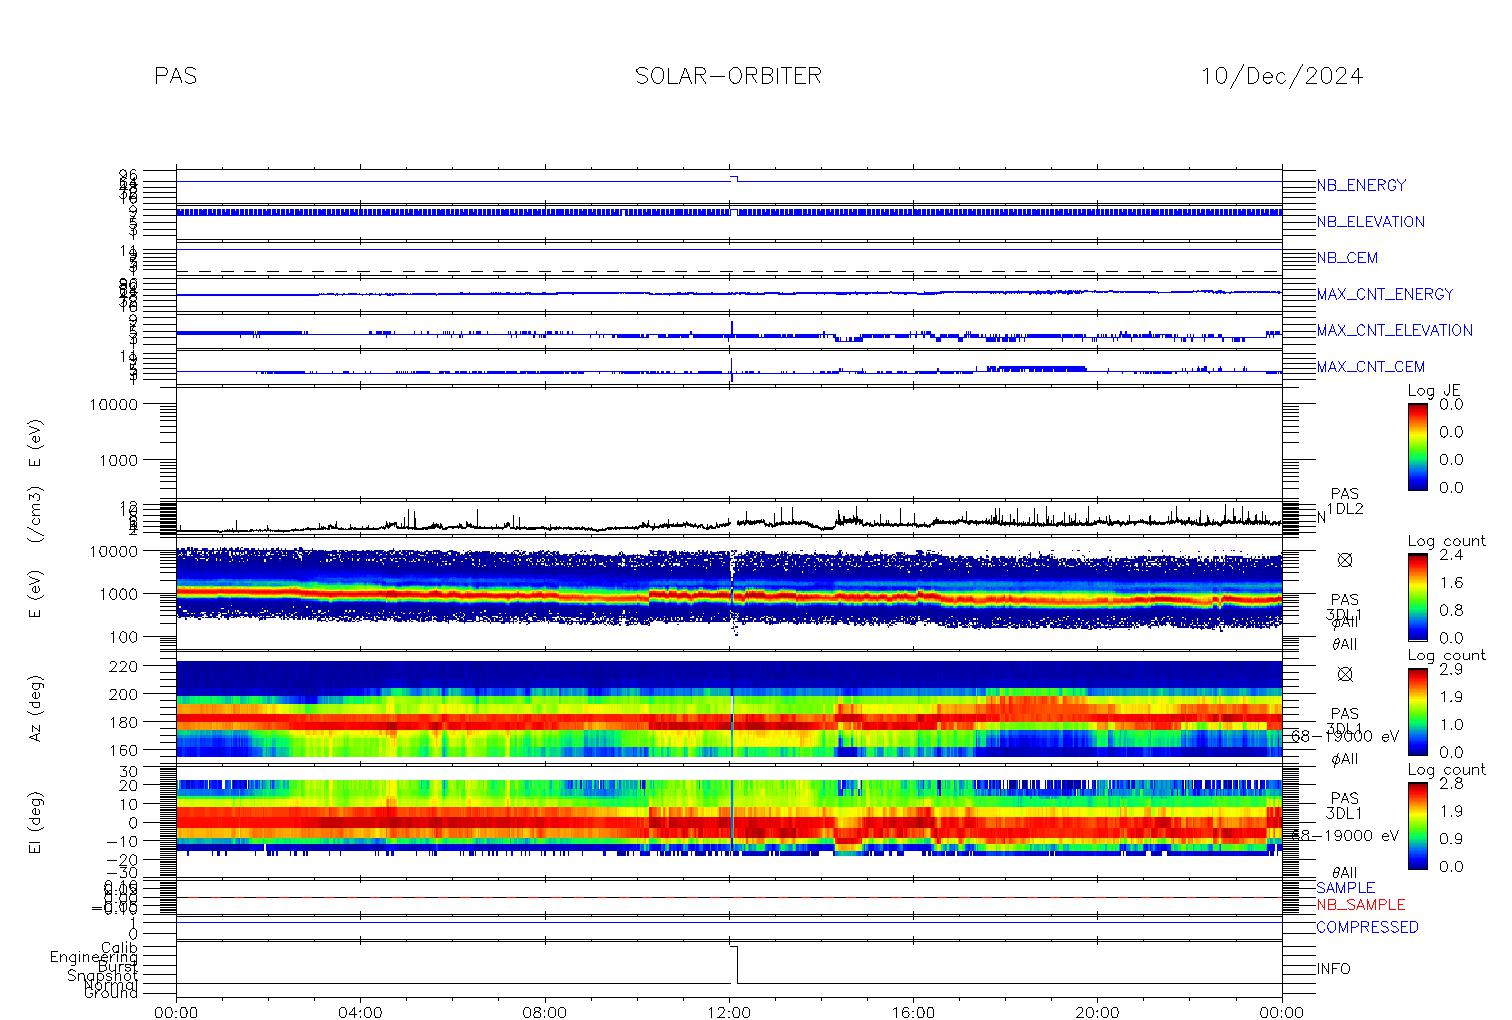This screenshot has height=1020, width=1512.
Task: Click the (/cm3) density axis label
Action: pos(36,516)
